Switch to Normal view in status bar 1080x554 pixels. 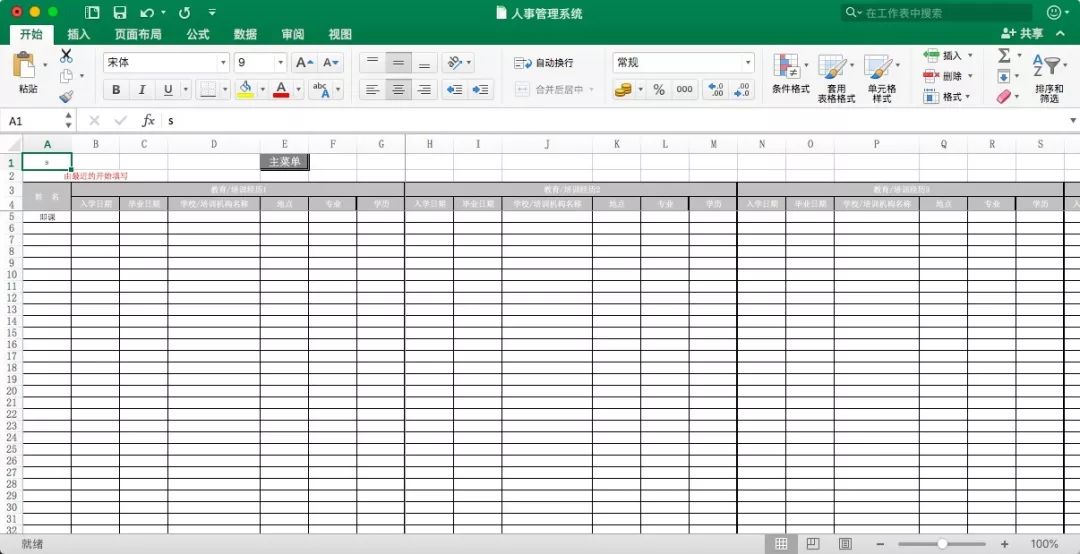(x=781, y=544)
